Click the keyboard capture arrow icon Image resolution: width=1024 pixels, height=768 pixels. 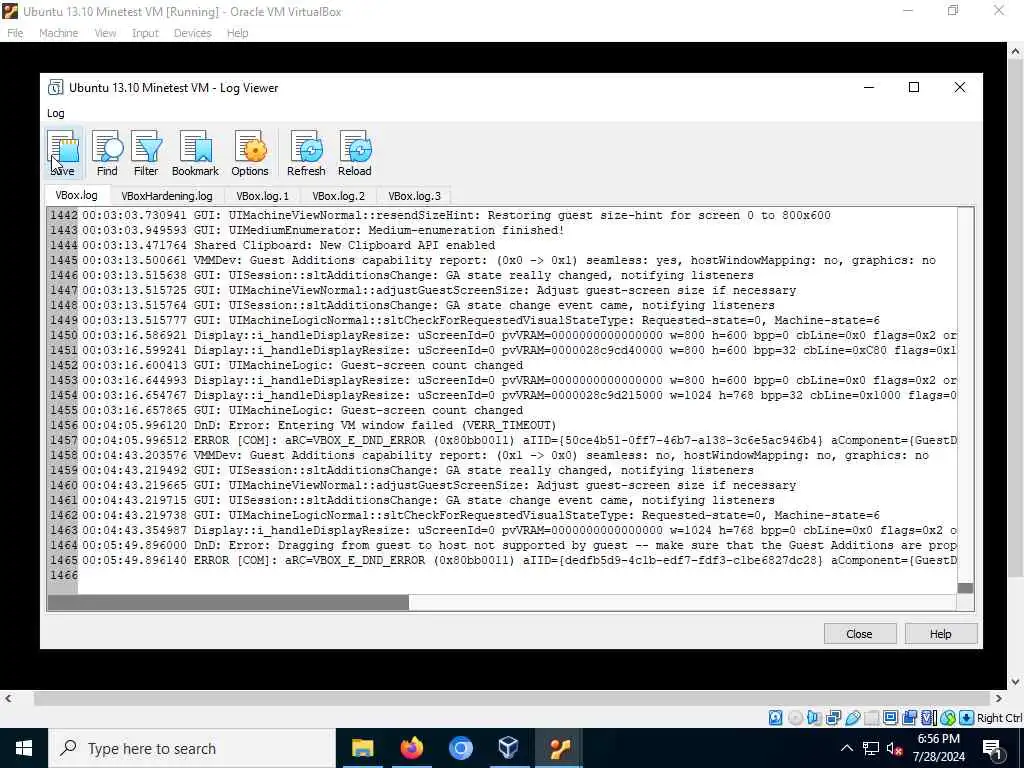(967, 718)
